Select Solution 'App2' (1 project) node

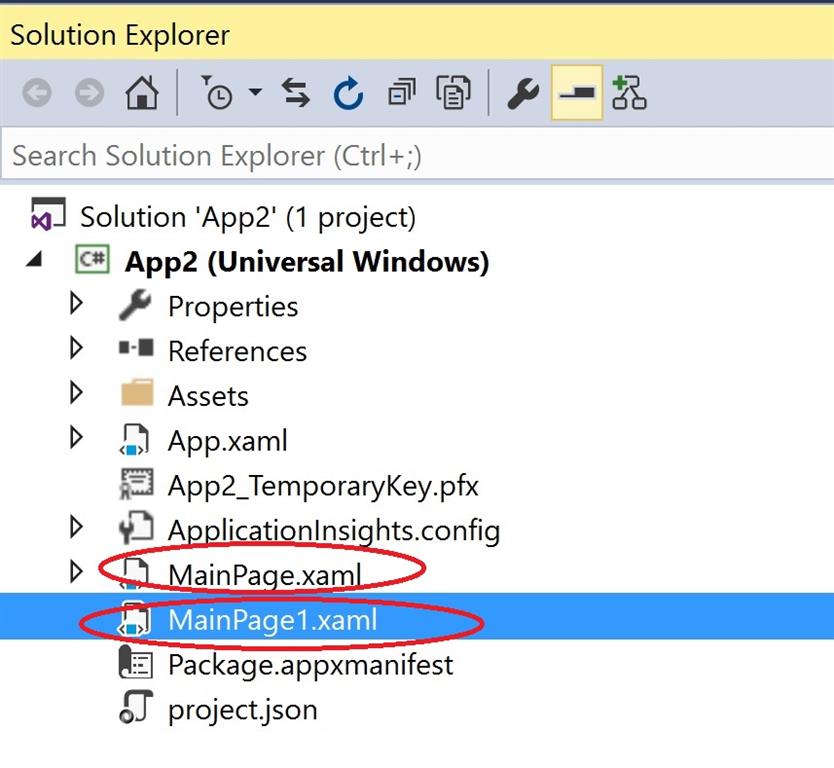248,217
